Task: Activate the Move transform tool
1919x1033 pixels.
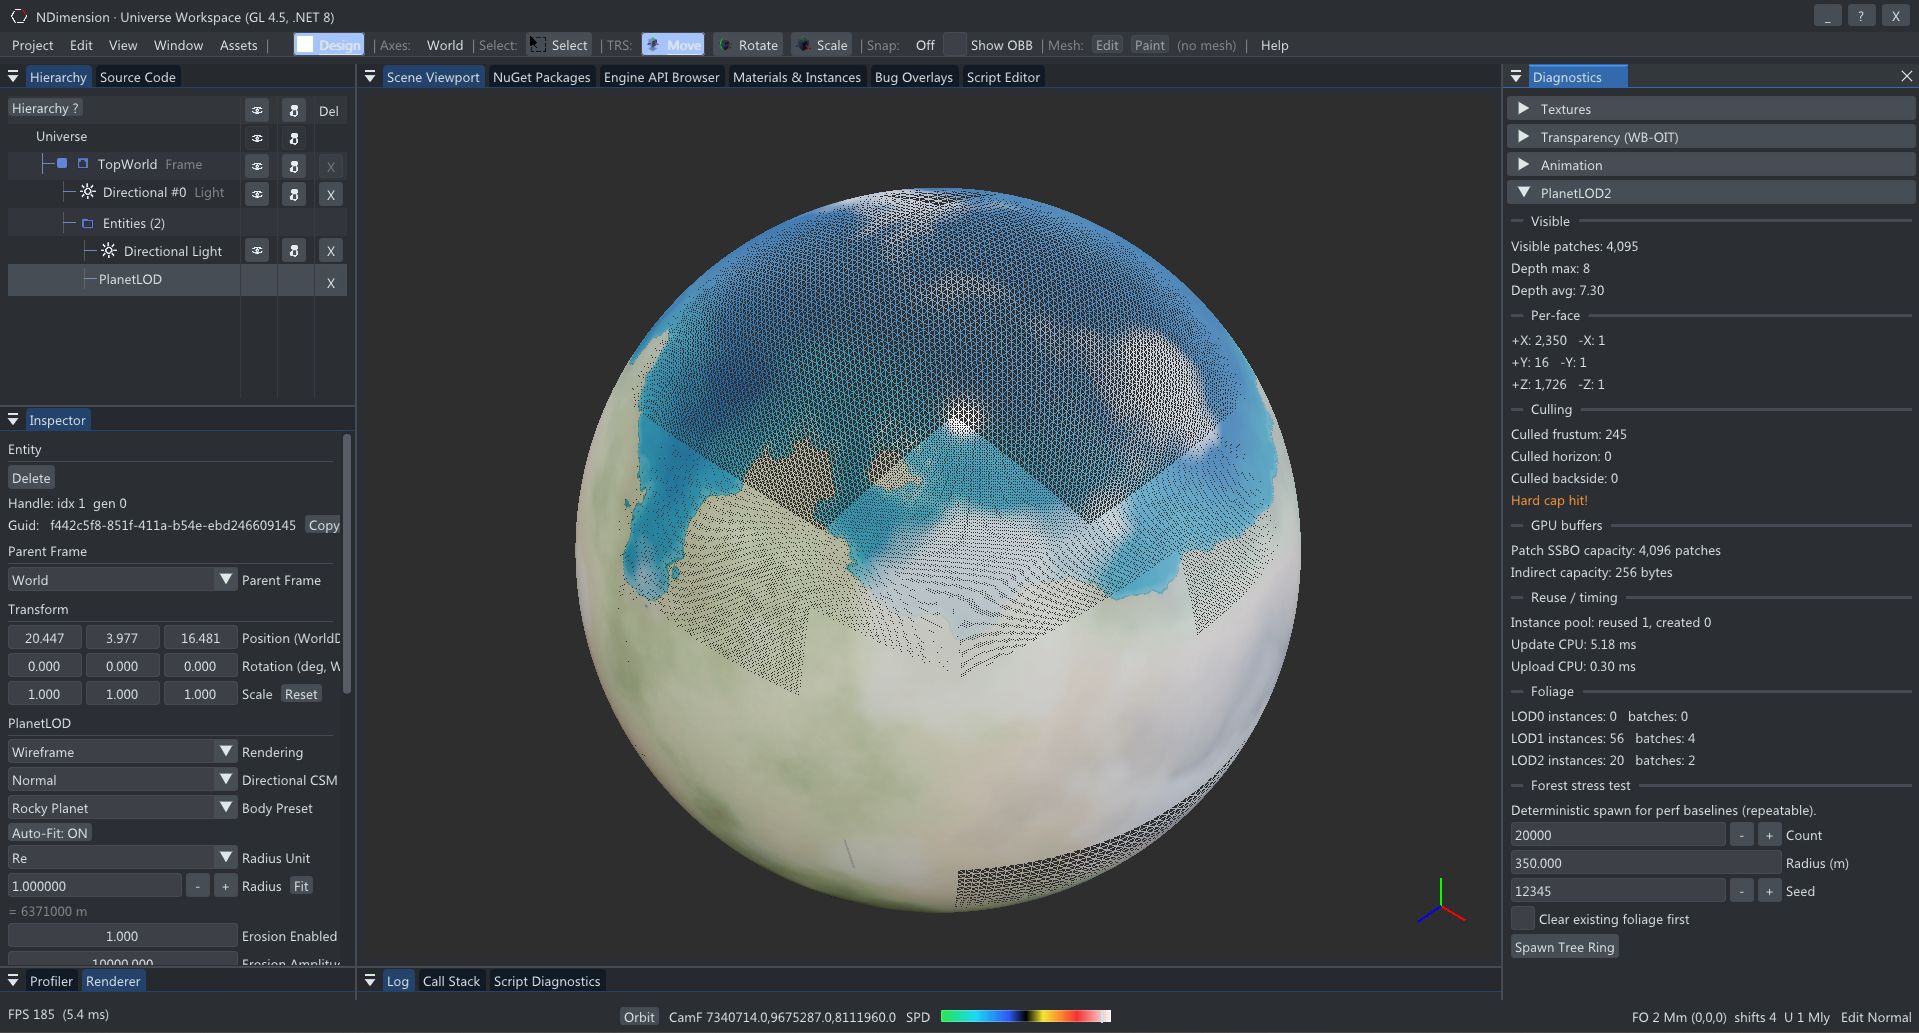Action: pos(672,44)
